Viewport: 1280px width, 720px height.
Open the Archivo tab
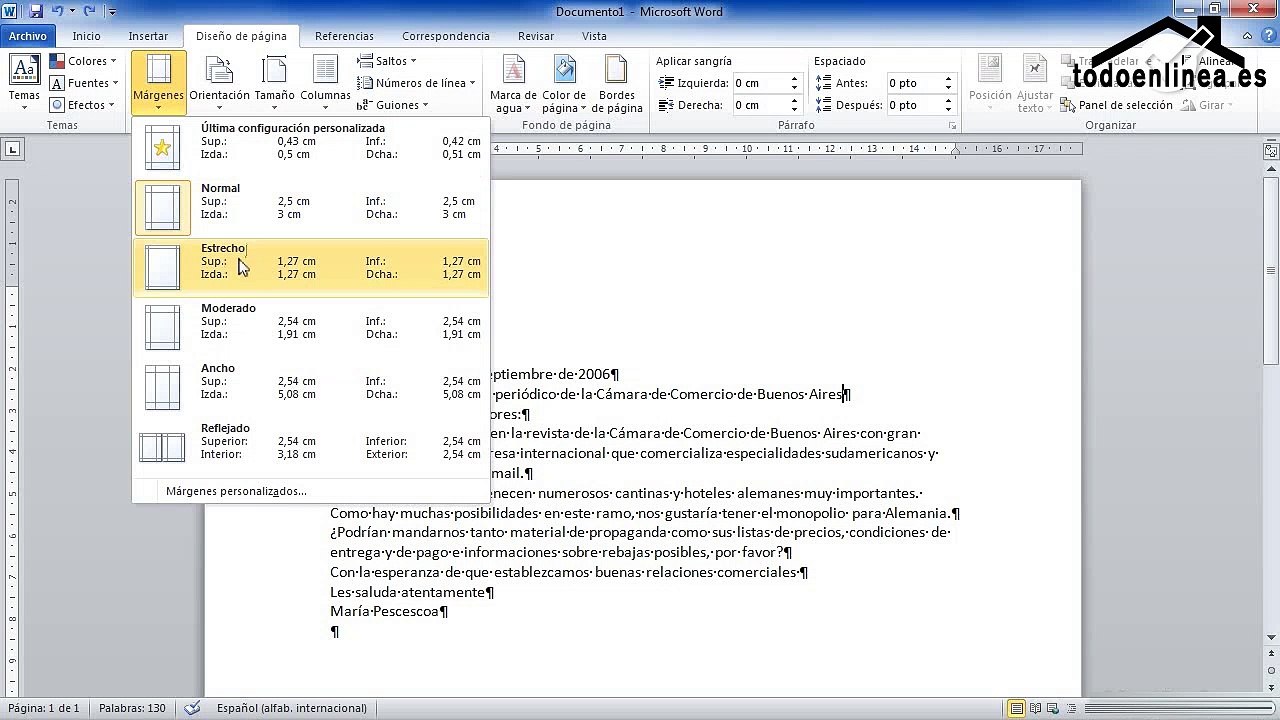(x=28, y=36)
